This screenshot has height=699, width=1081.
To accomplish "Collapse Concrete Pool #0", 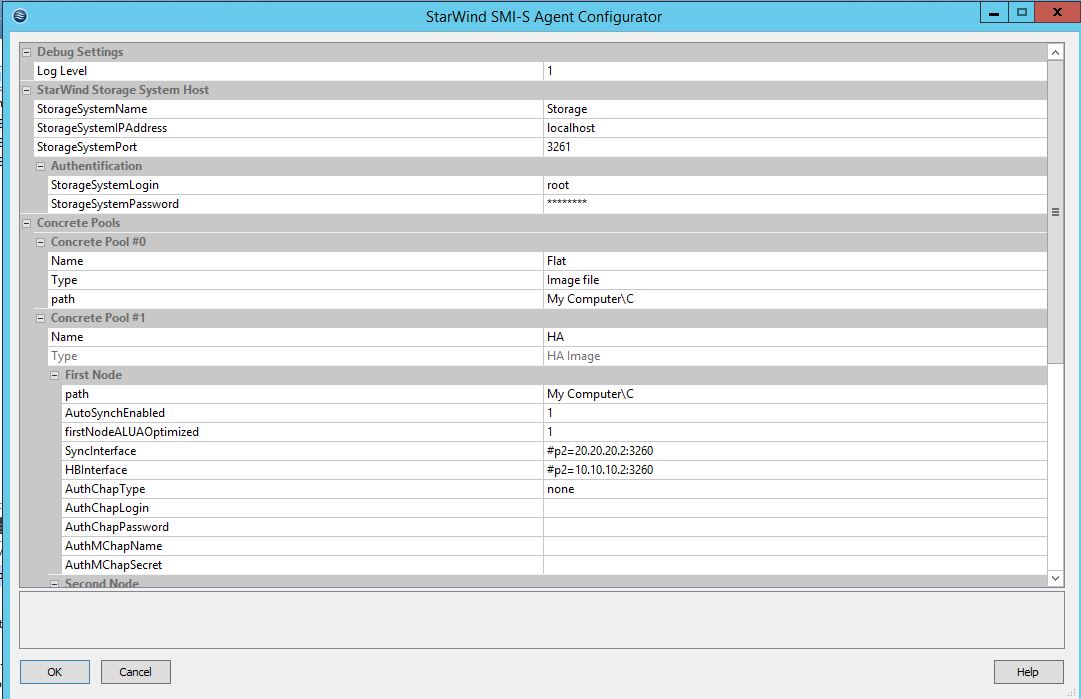I will point(41,242).
